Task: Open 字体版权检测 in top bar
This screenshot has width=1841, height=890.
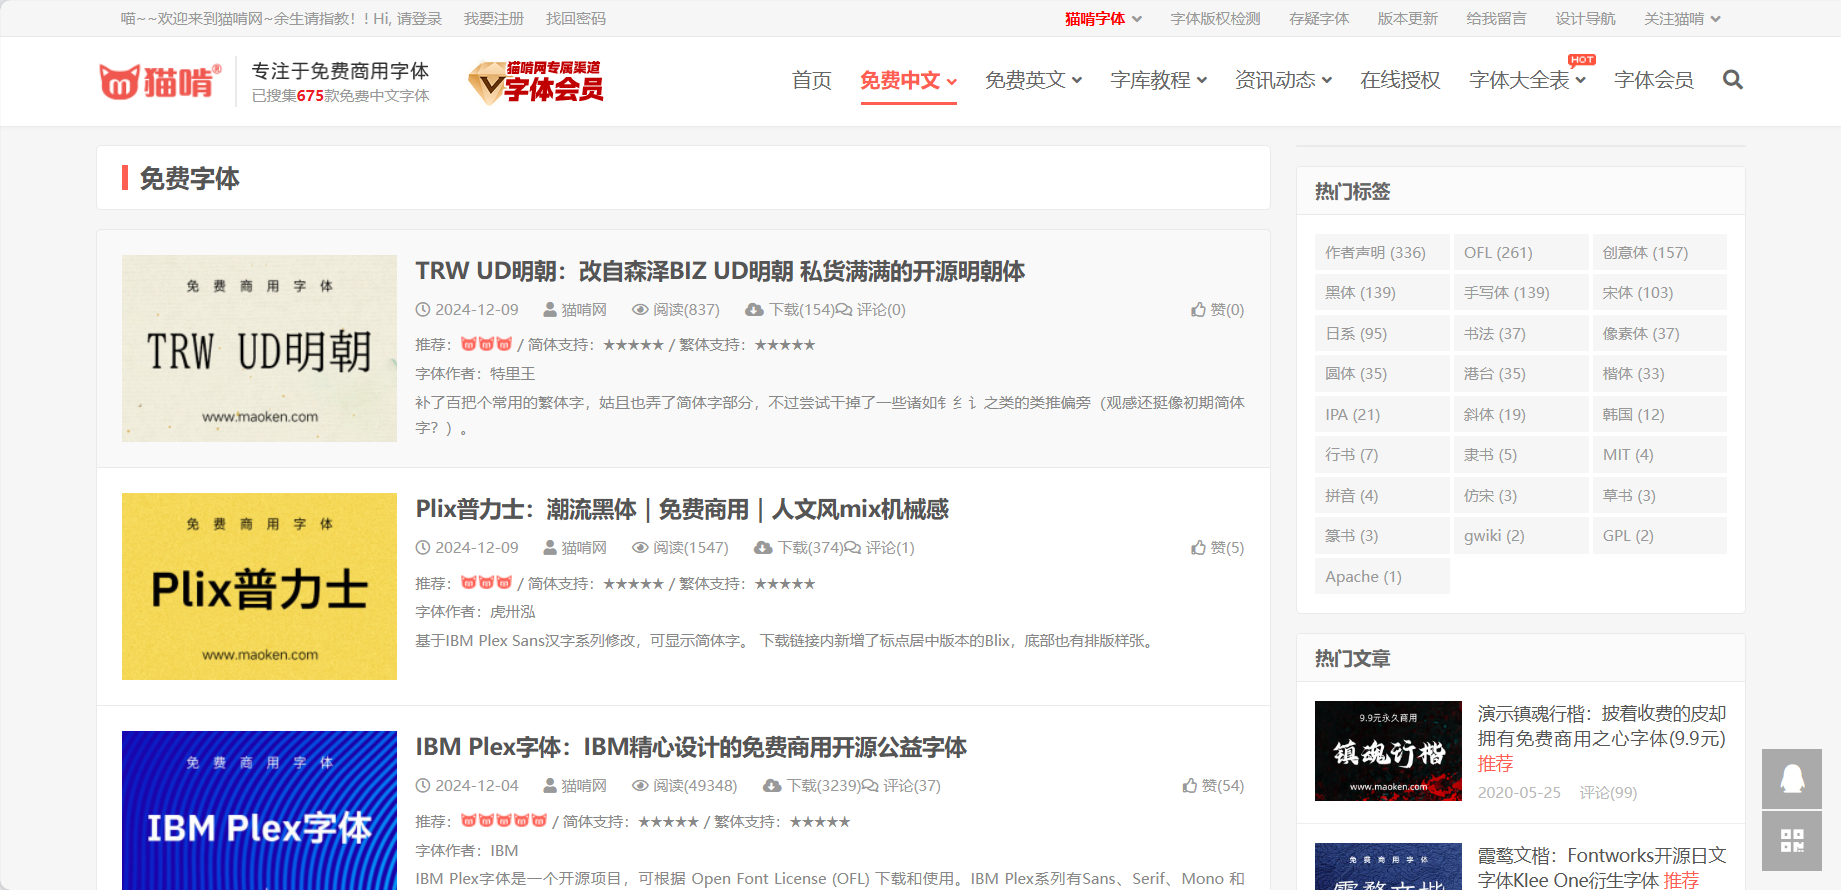Action: [x=1216, y=19]
